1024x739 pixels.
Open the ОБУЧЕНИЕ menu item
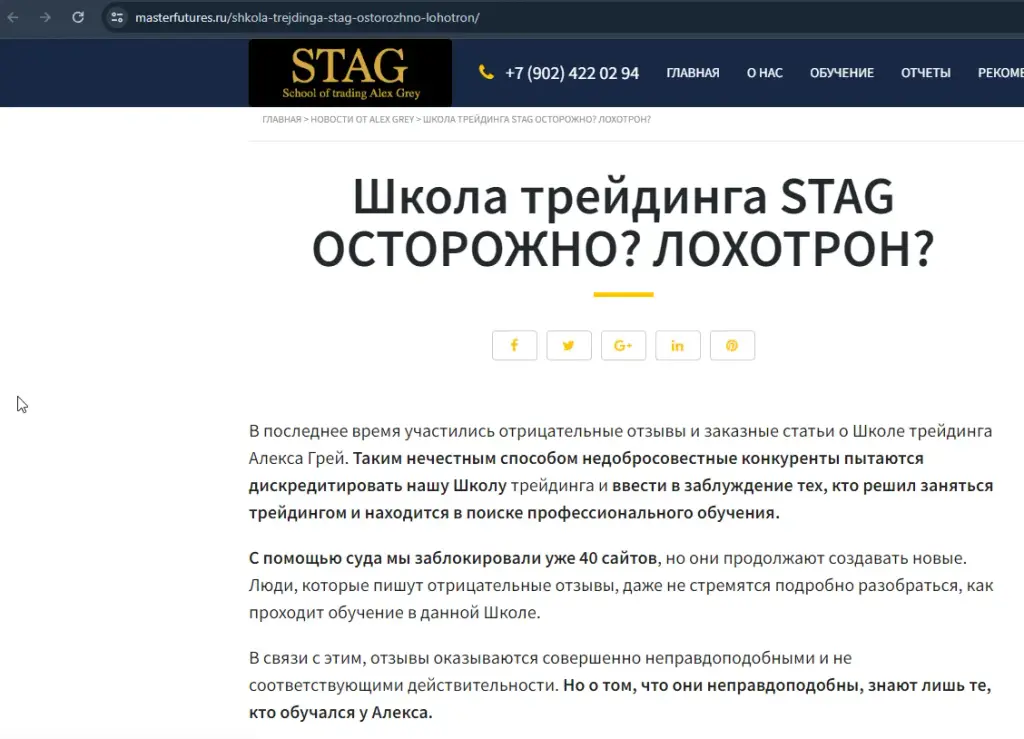pos(842,73)
